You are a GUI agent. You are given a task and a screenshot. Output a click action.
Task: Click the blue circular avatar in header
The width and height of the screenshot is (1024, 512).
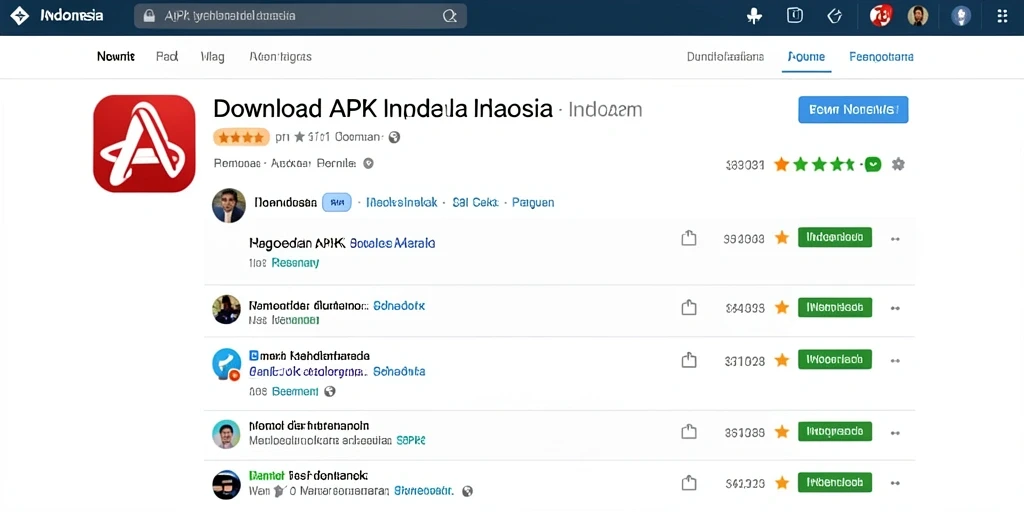tap(961, 16)
